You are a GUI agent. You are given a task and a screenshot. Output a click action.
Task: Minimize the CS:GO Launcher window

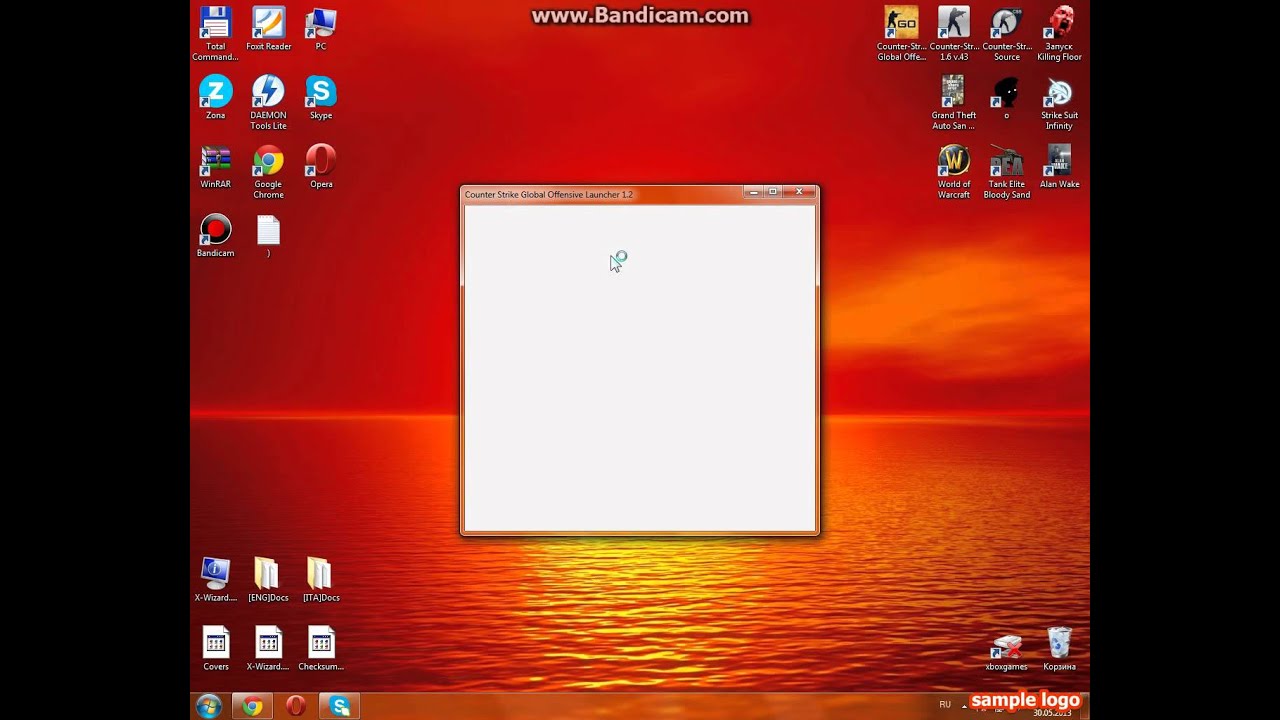click(x=753, y=192)
